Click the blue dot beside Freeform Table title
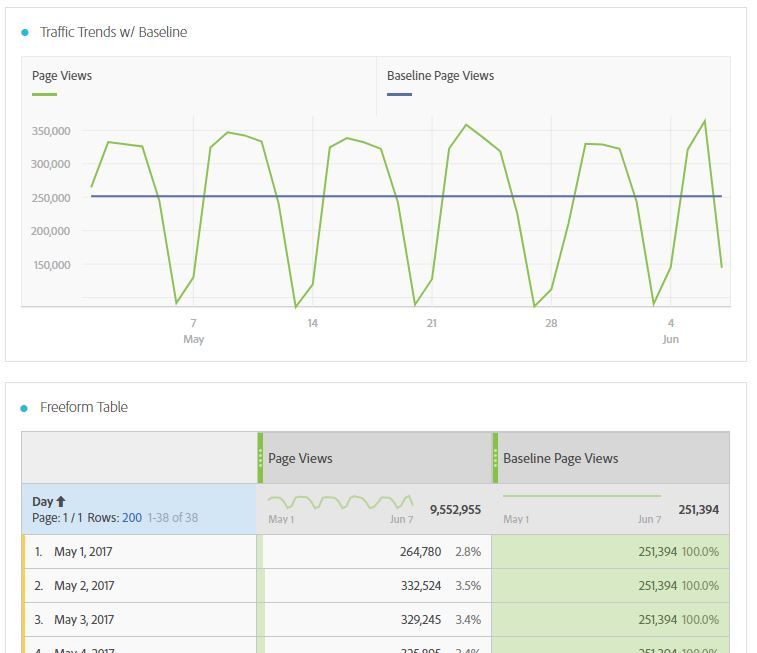 pyautogui.click(x=25, y=408)
